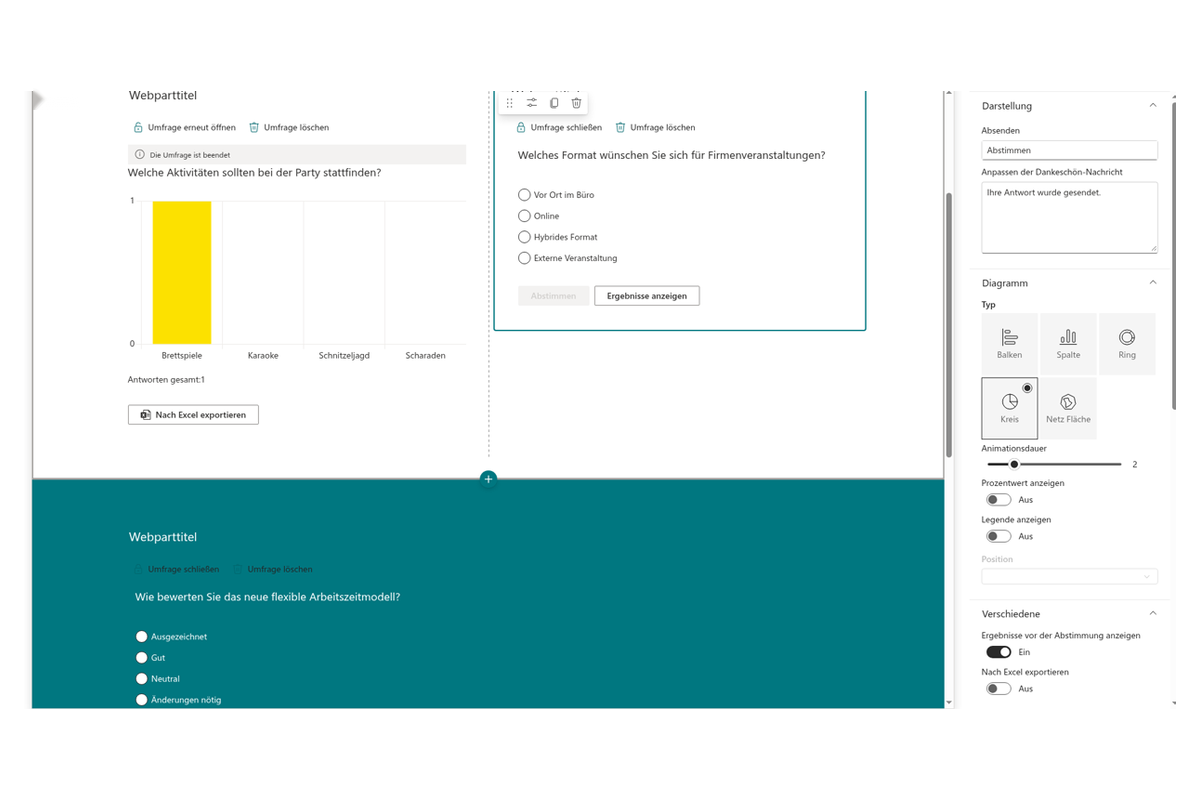Select the 'Gut' rating

142,658
